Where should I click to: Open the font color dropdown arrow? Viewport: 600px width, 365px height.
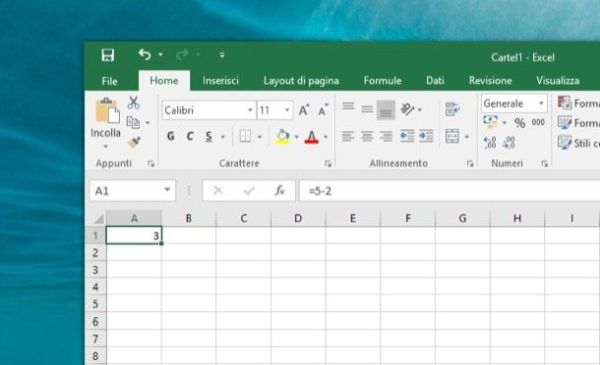(x=326, y=137)
